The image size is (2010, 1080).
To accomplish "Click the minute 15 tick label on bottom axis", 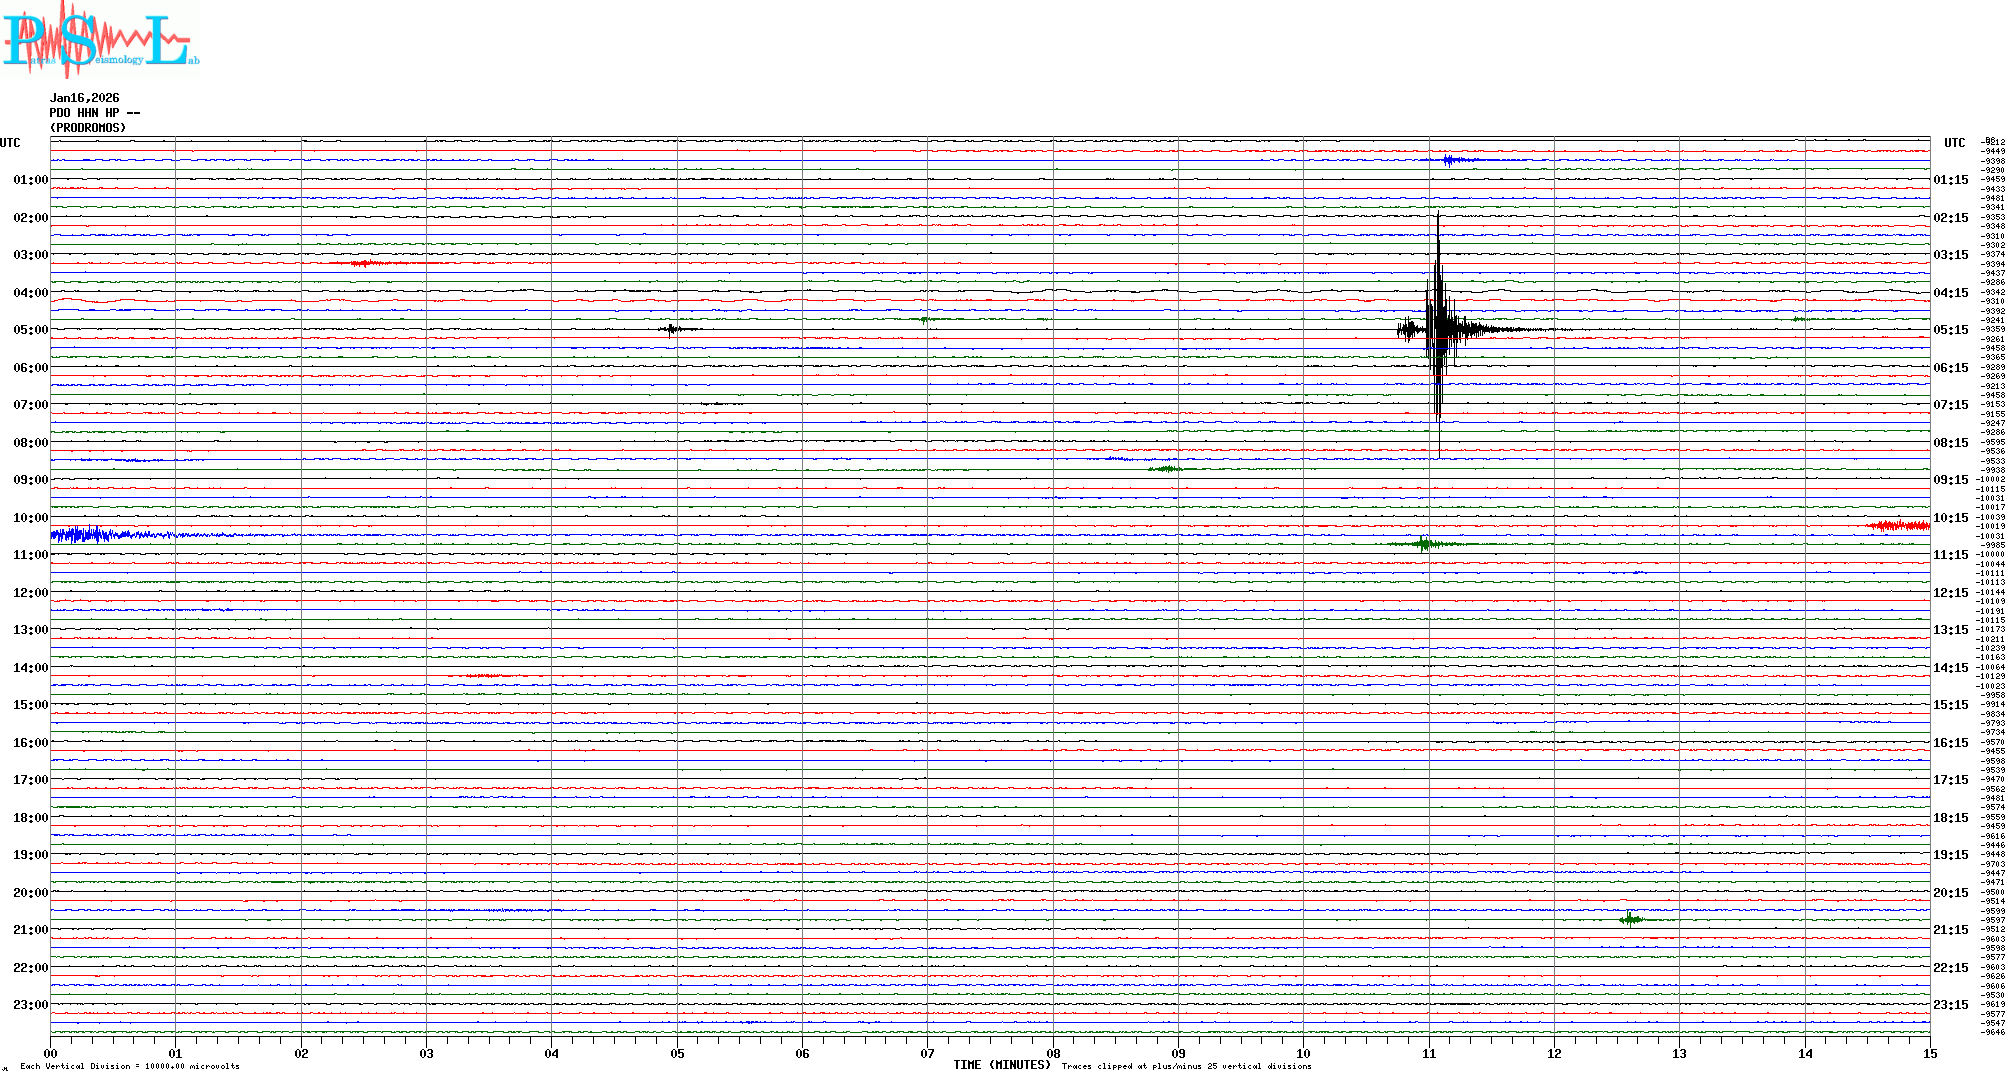I will coord(1929,1054).
